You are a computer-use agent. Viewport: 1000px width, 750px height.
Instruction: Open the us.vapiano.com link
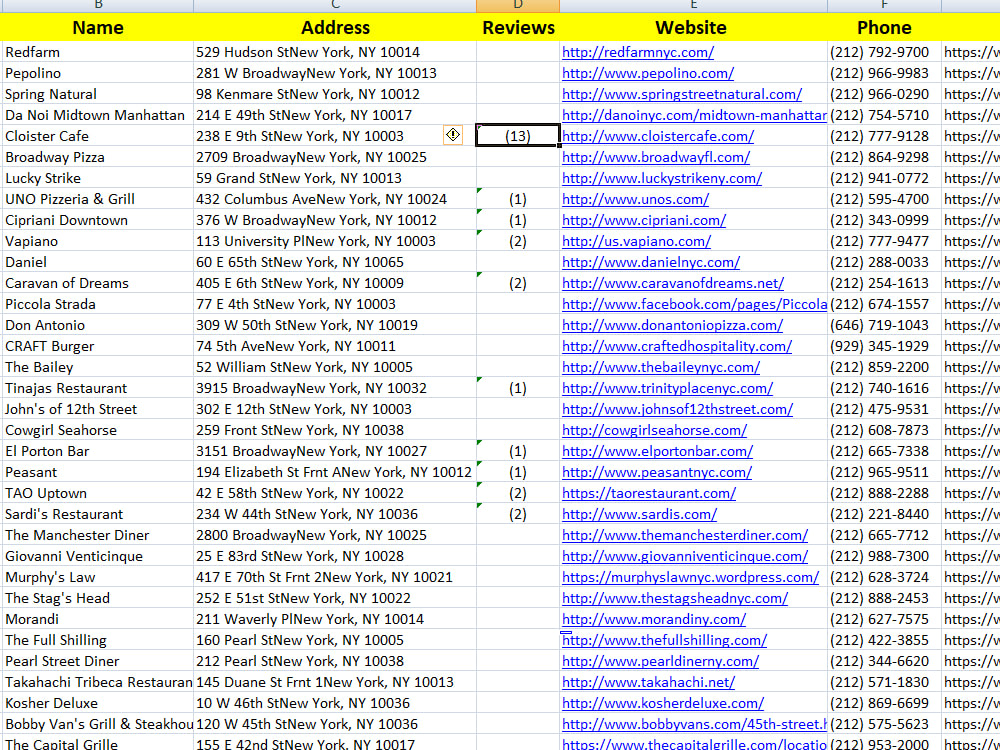point(636,242)
